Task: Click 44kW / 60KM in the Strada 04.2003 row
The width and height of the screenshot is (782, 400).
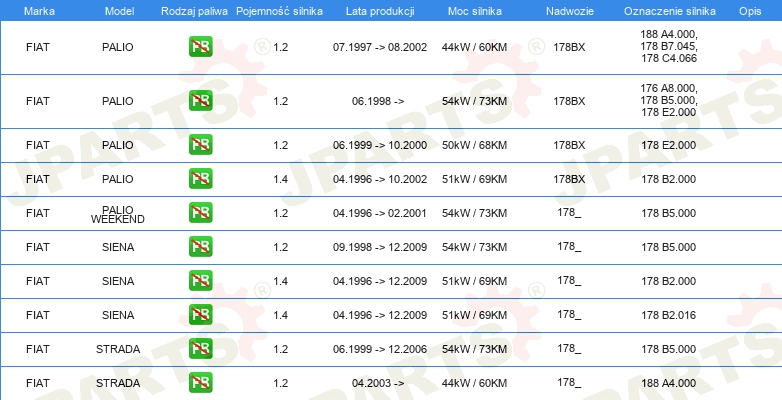Action: click(474, 383)
